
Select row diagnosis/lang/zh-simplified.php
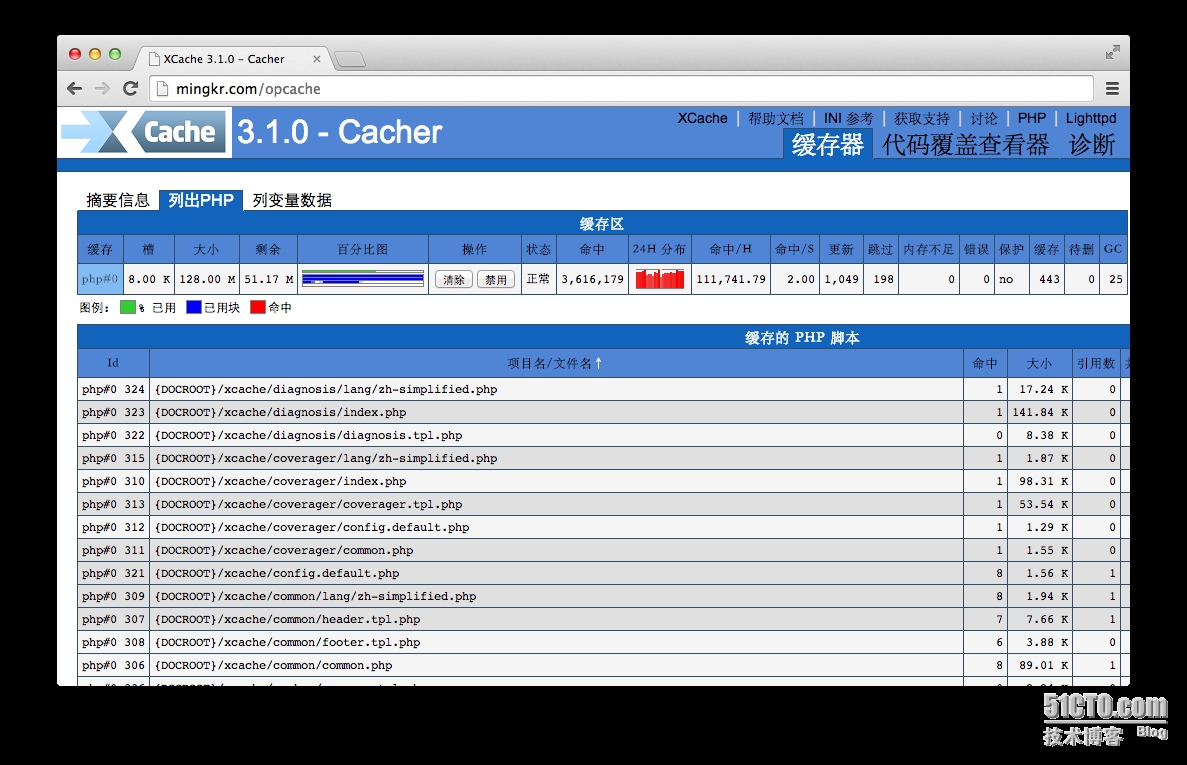point(603,389)
